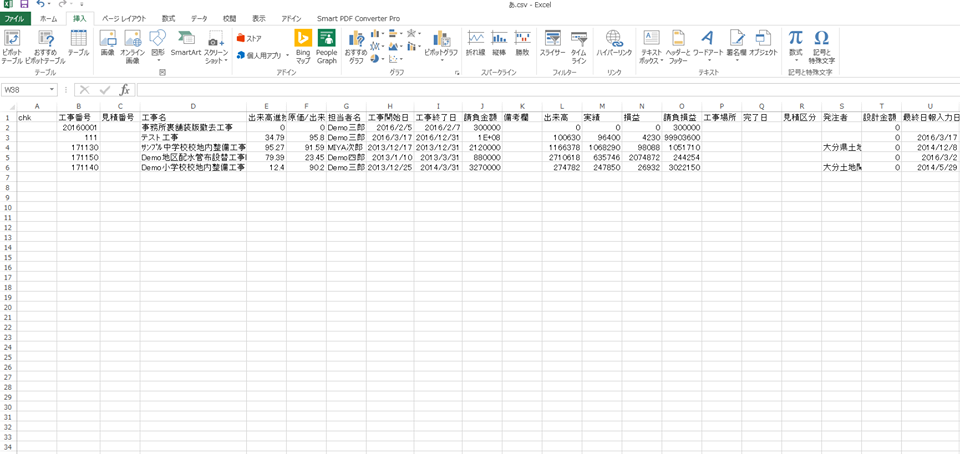
Task: Open the column chart dropdown
Action: [377, 34]
